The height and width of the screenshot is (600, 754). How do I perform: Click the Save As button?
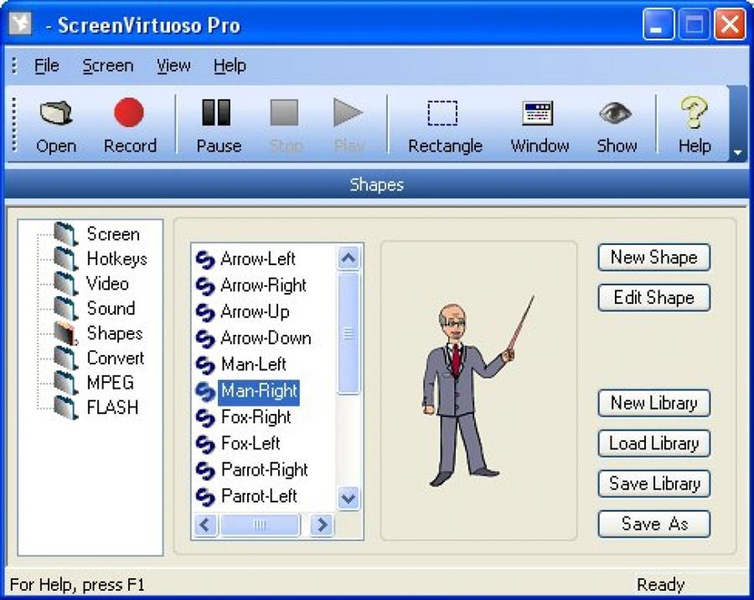click(654, 524)
